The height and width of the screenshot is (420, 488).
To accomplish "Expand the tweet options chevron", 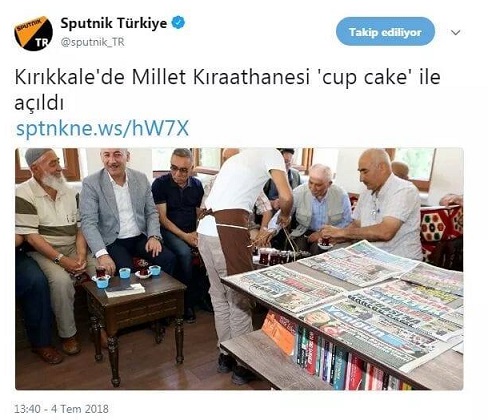I will (x=455, y=32).
